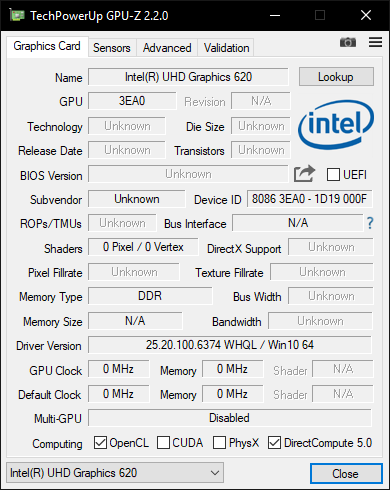Close the window with the X icon

point(366,15)
